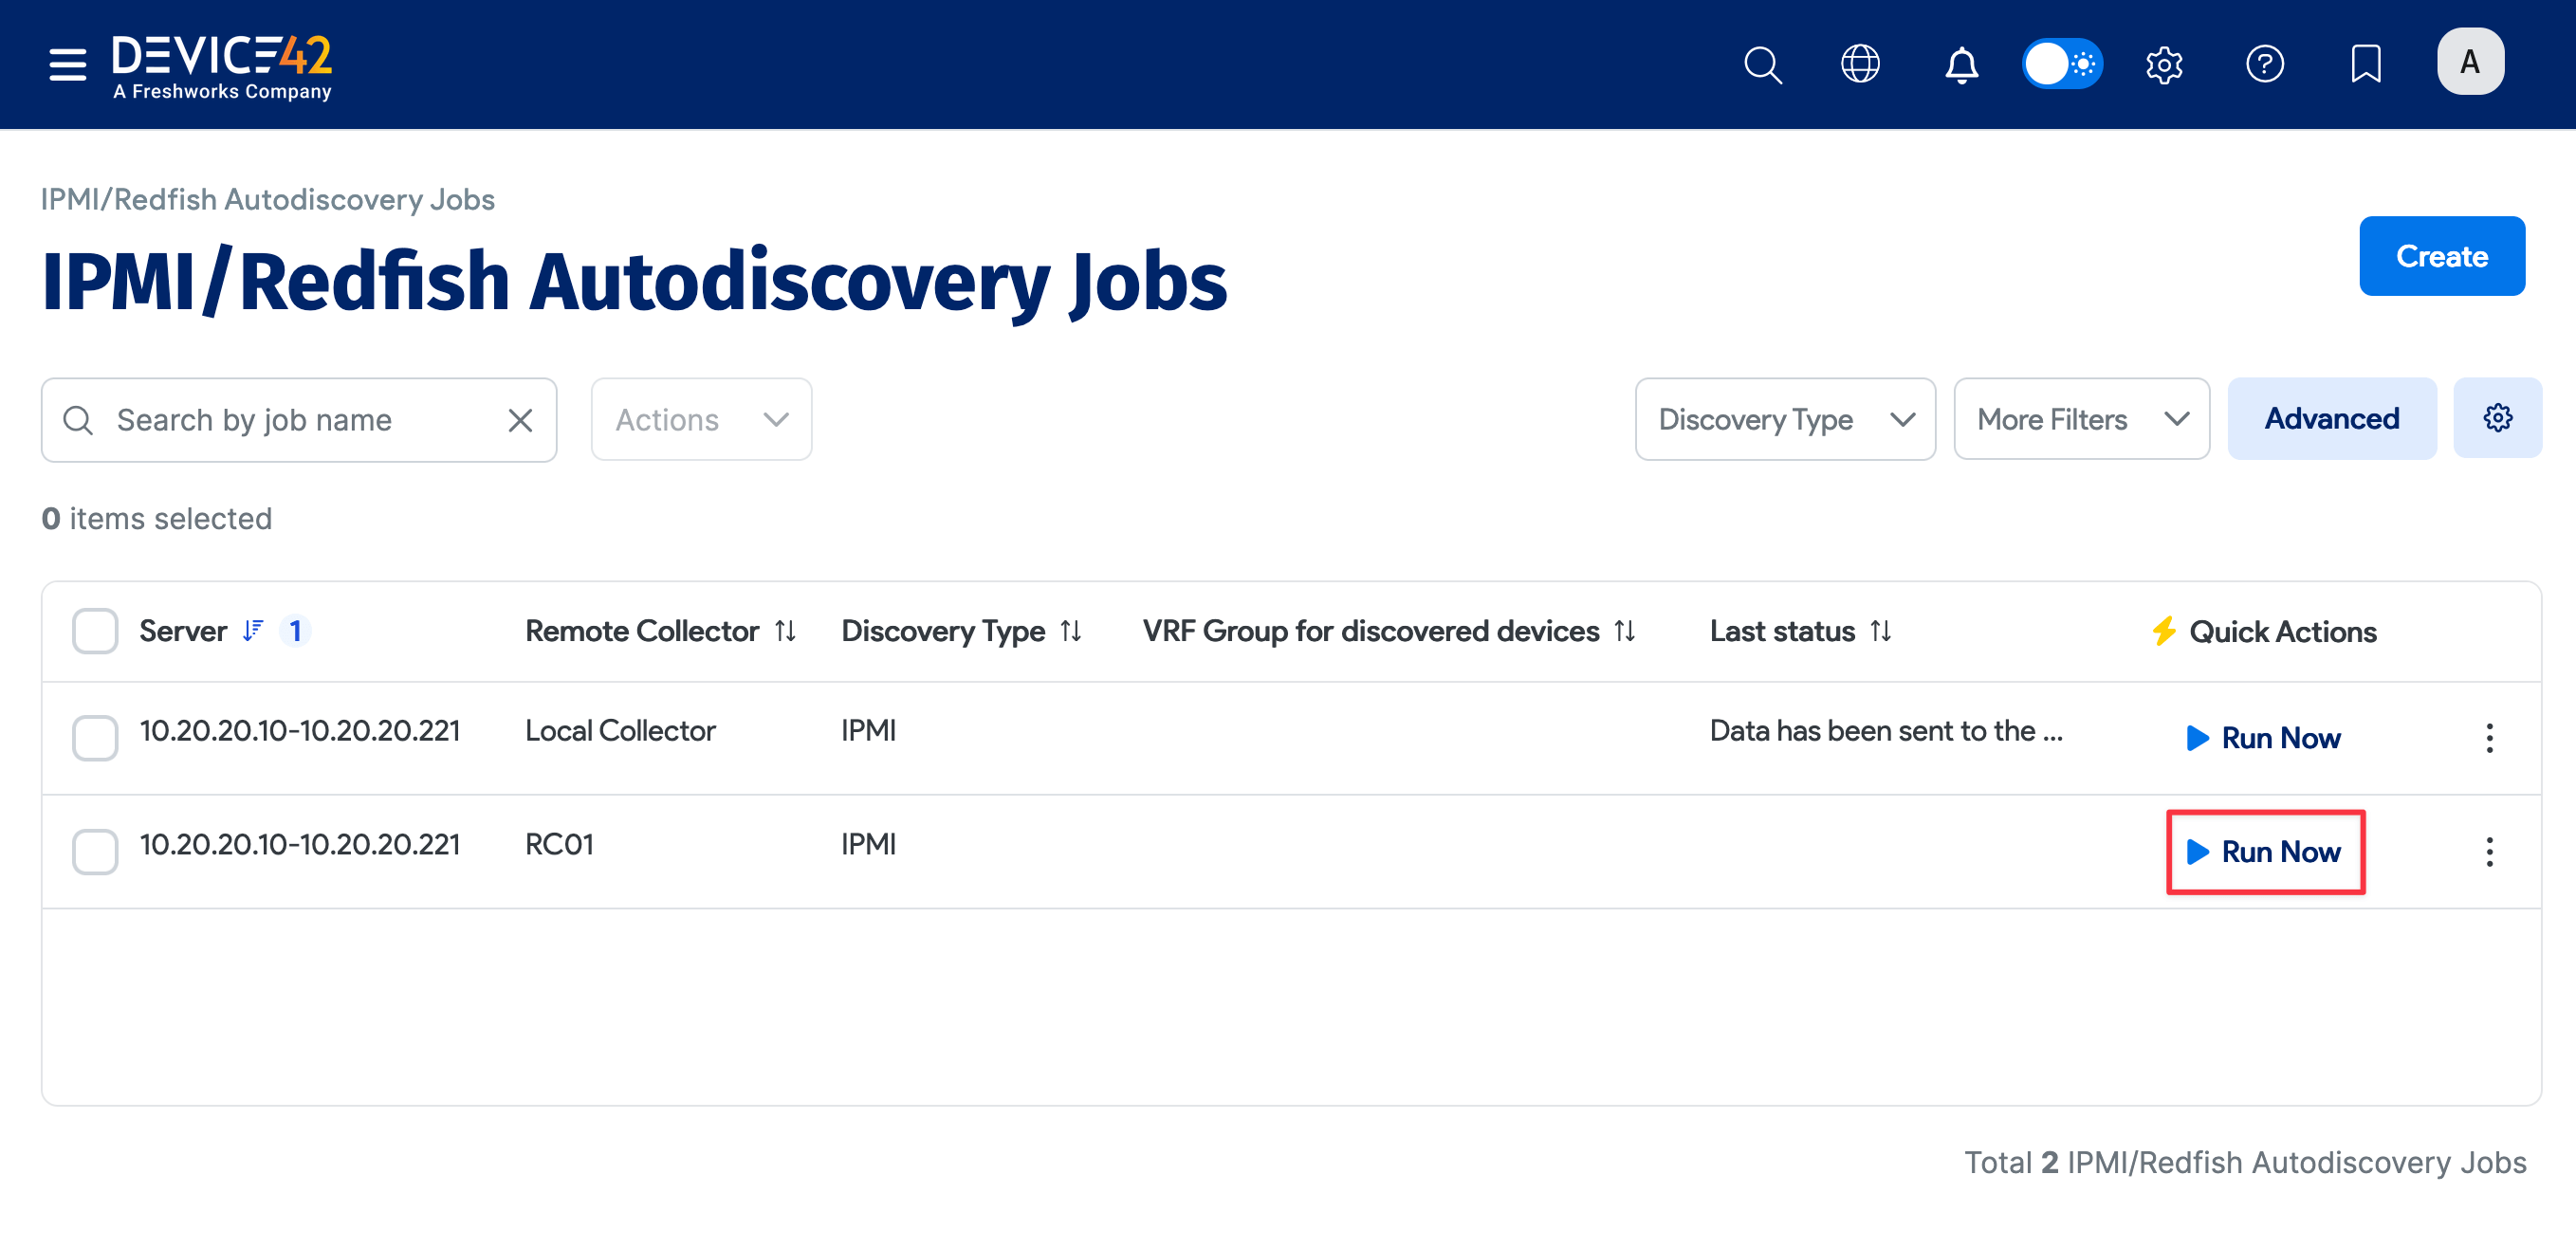Click the Search by job name field

[300, 420]
